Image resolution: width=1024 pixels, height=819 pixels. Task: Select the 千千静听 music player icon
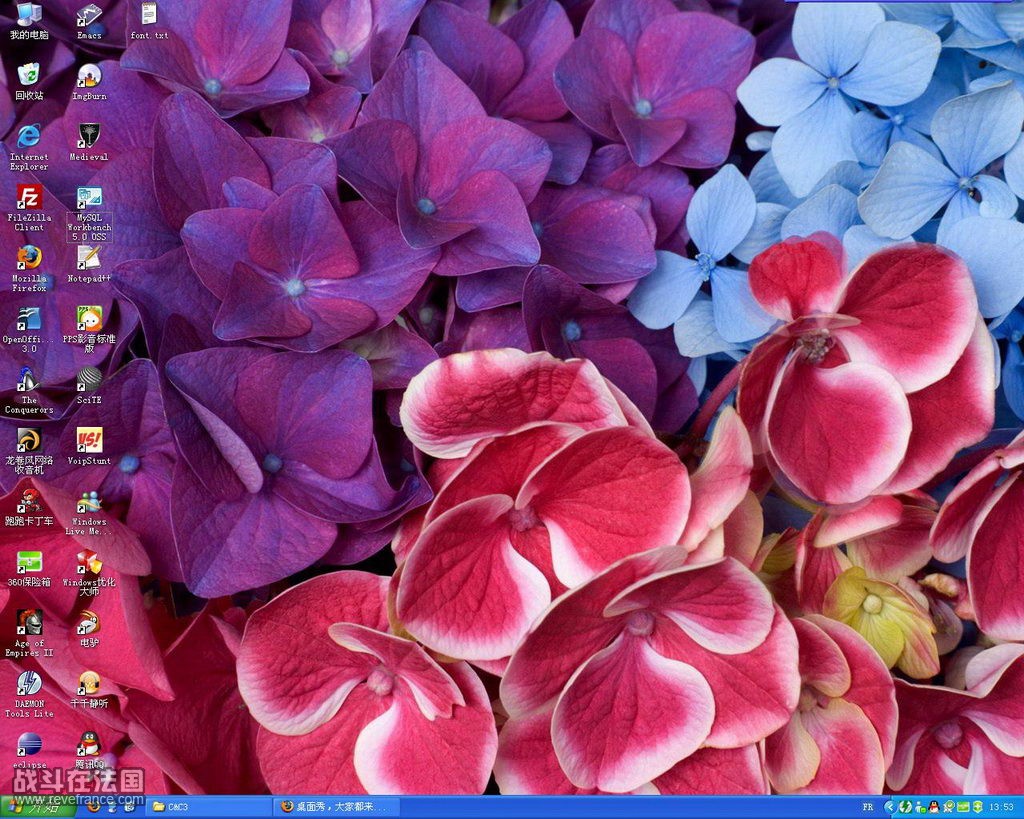[x=89, y=689]
